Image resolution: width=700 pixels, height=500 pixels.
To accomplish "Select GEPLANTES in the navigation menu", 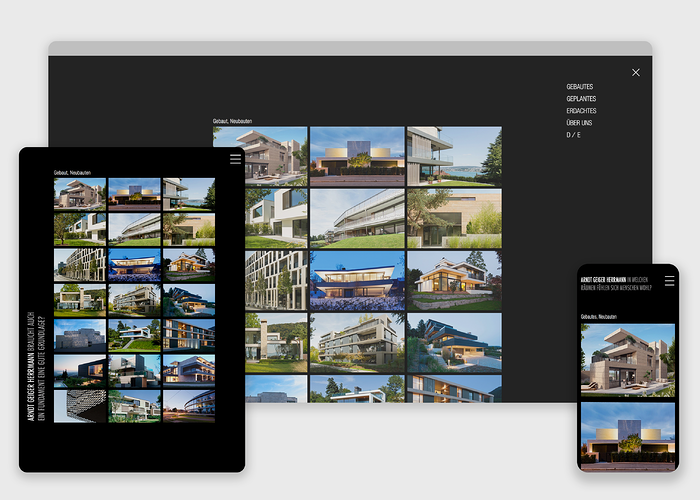I will pos(580,99).
